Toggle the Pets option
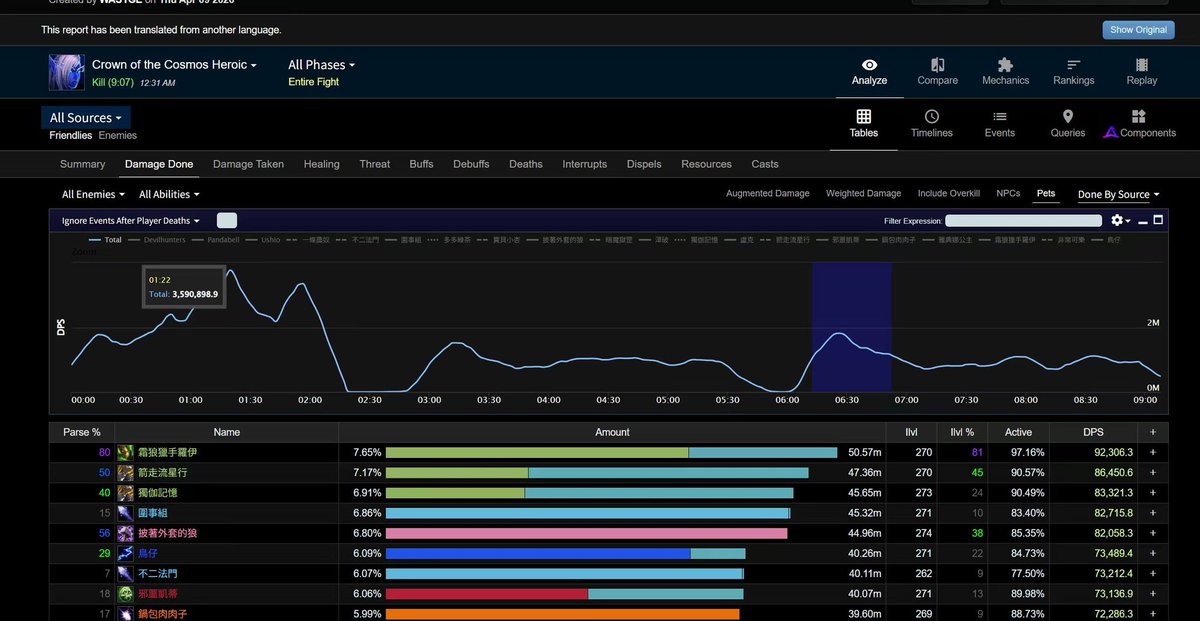Viewport: 1200px width, 621px height. click(1046, 194)
